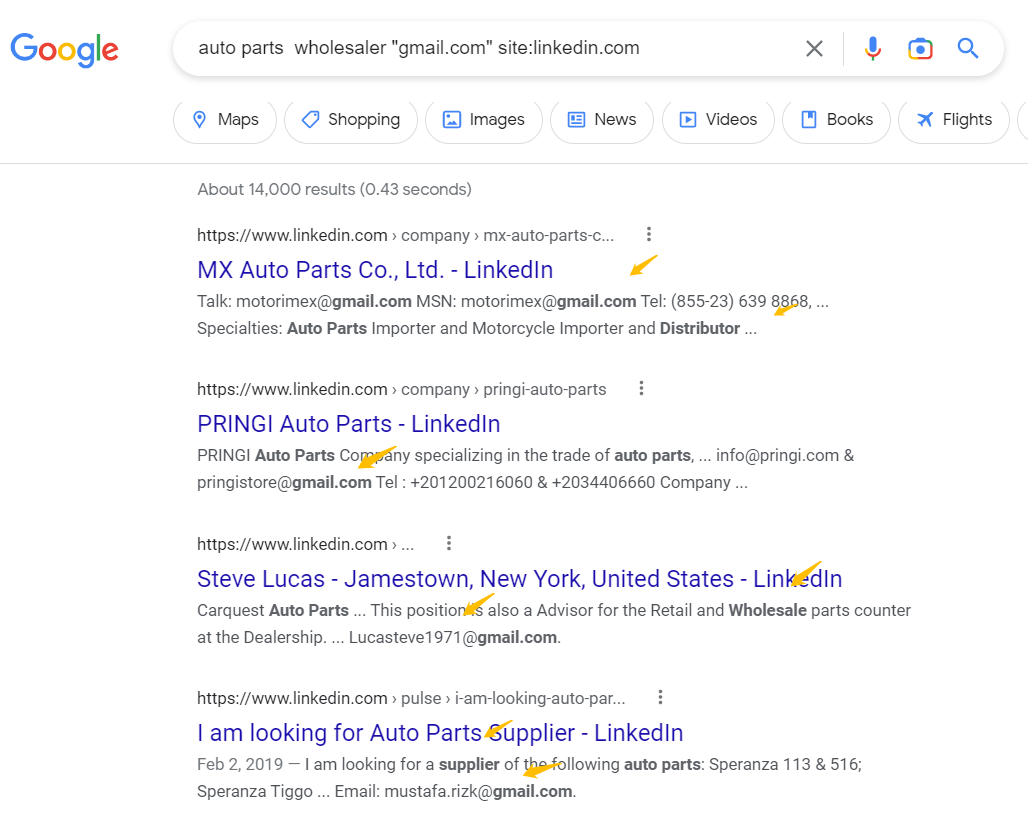The image size is (1028, 830).
Task: Open the Steve Lucas LinkedIn profile result
Action: click(x=518, y=578)
